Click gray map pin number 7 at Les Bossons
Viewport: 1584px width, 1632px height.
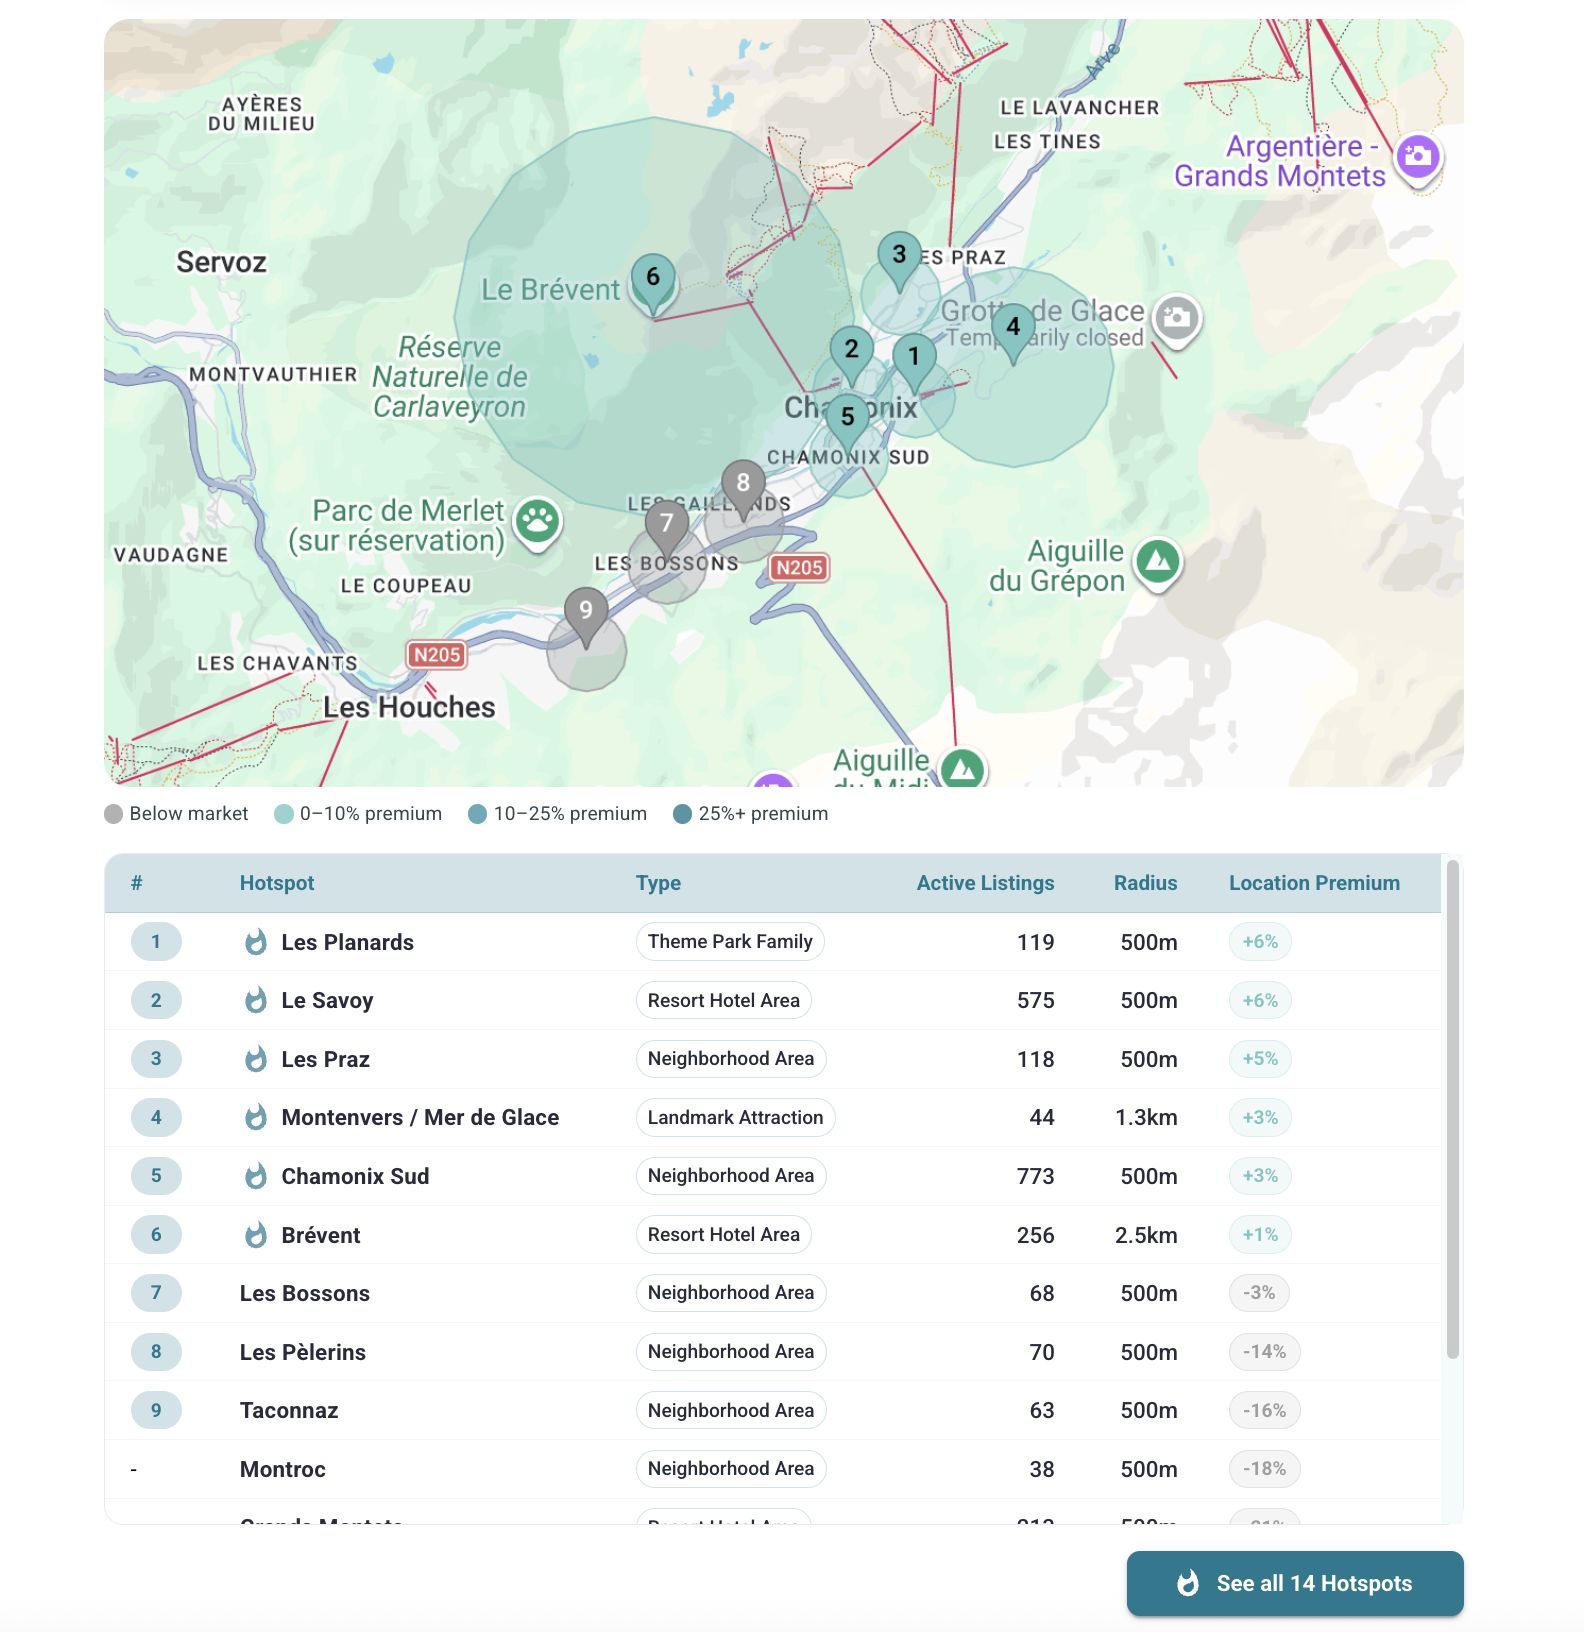click(x=666, y=529)
